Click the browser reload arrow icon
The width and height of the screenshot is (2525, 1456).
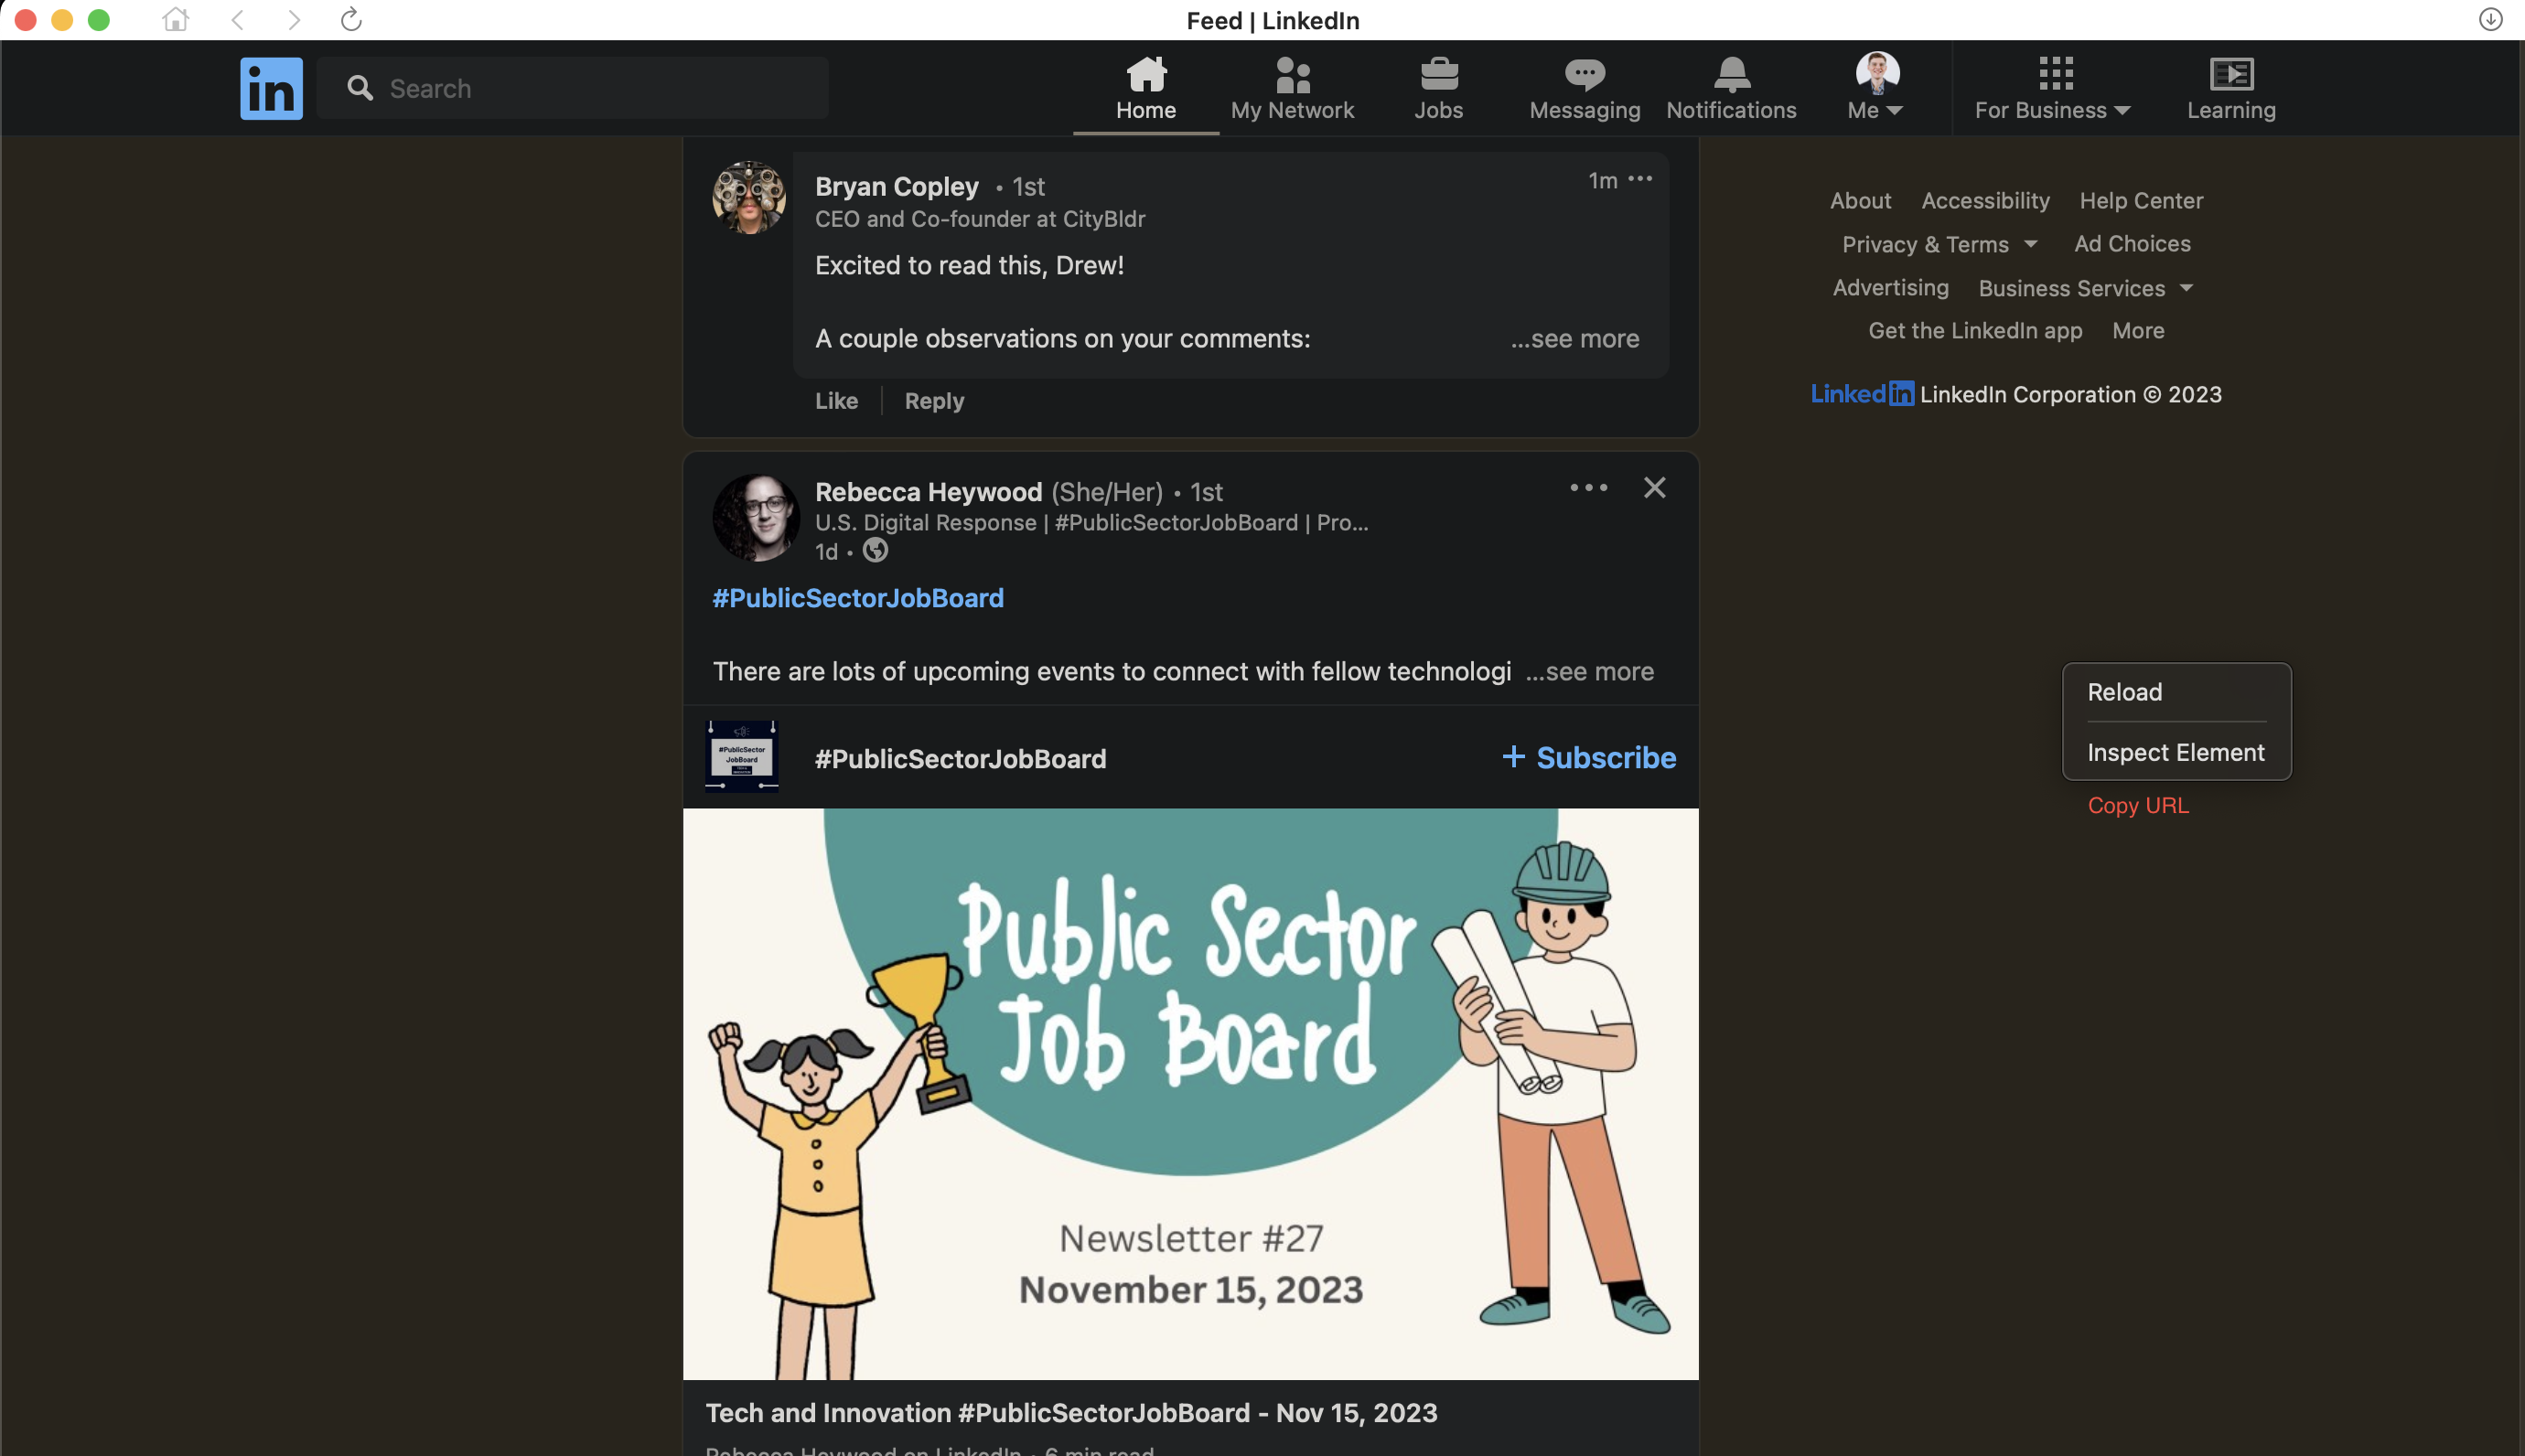pyautogui.click(x=351, y=19)
